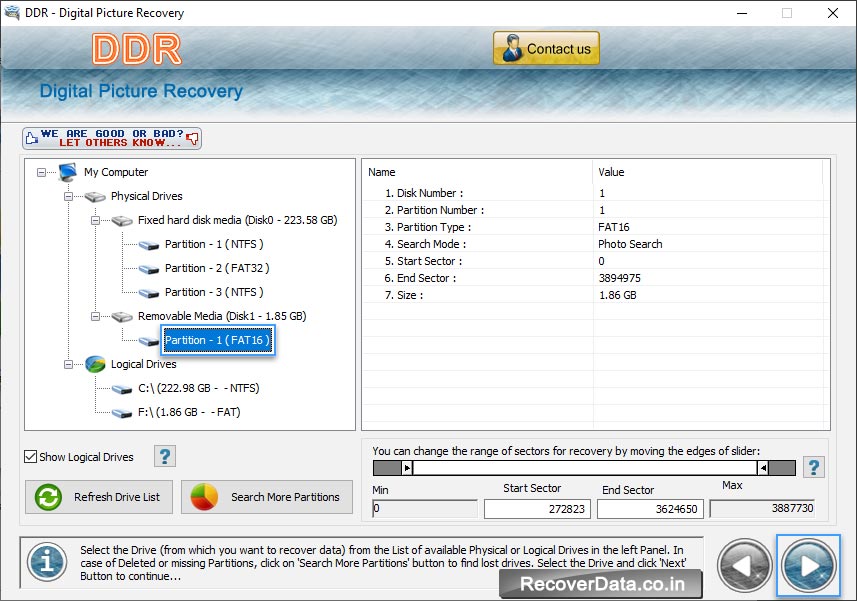Click the green refresh arrows icon
857x601 pixels.
pyautogui.click(x=48, y=497)
